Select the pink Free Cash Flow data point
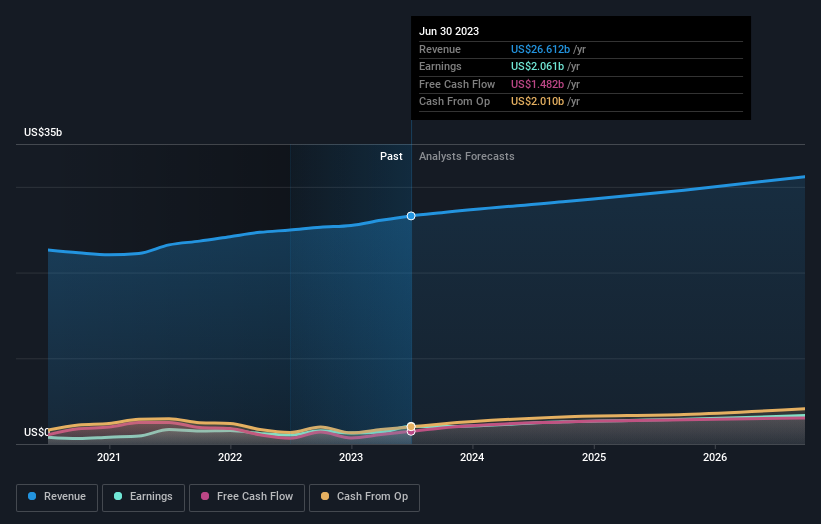Image resolution: width=821 pixels, height=524 pixels. [411, 432]
